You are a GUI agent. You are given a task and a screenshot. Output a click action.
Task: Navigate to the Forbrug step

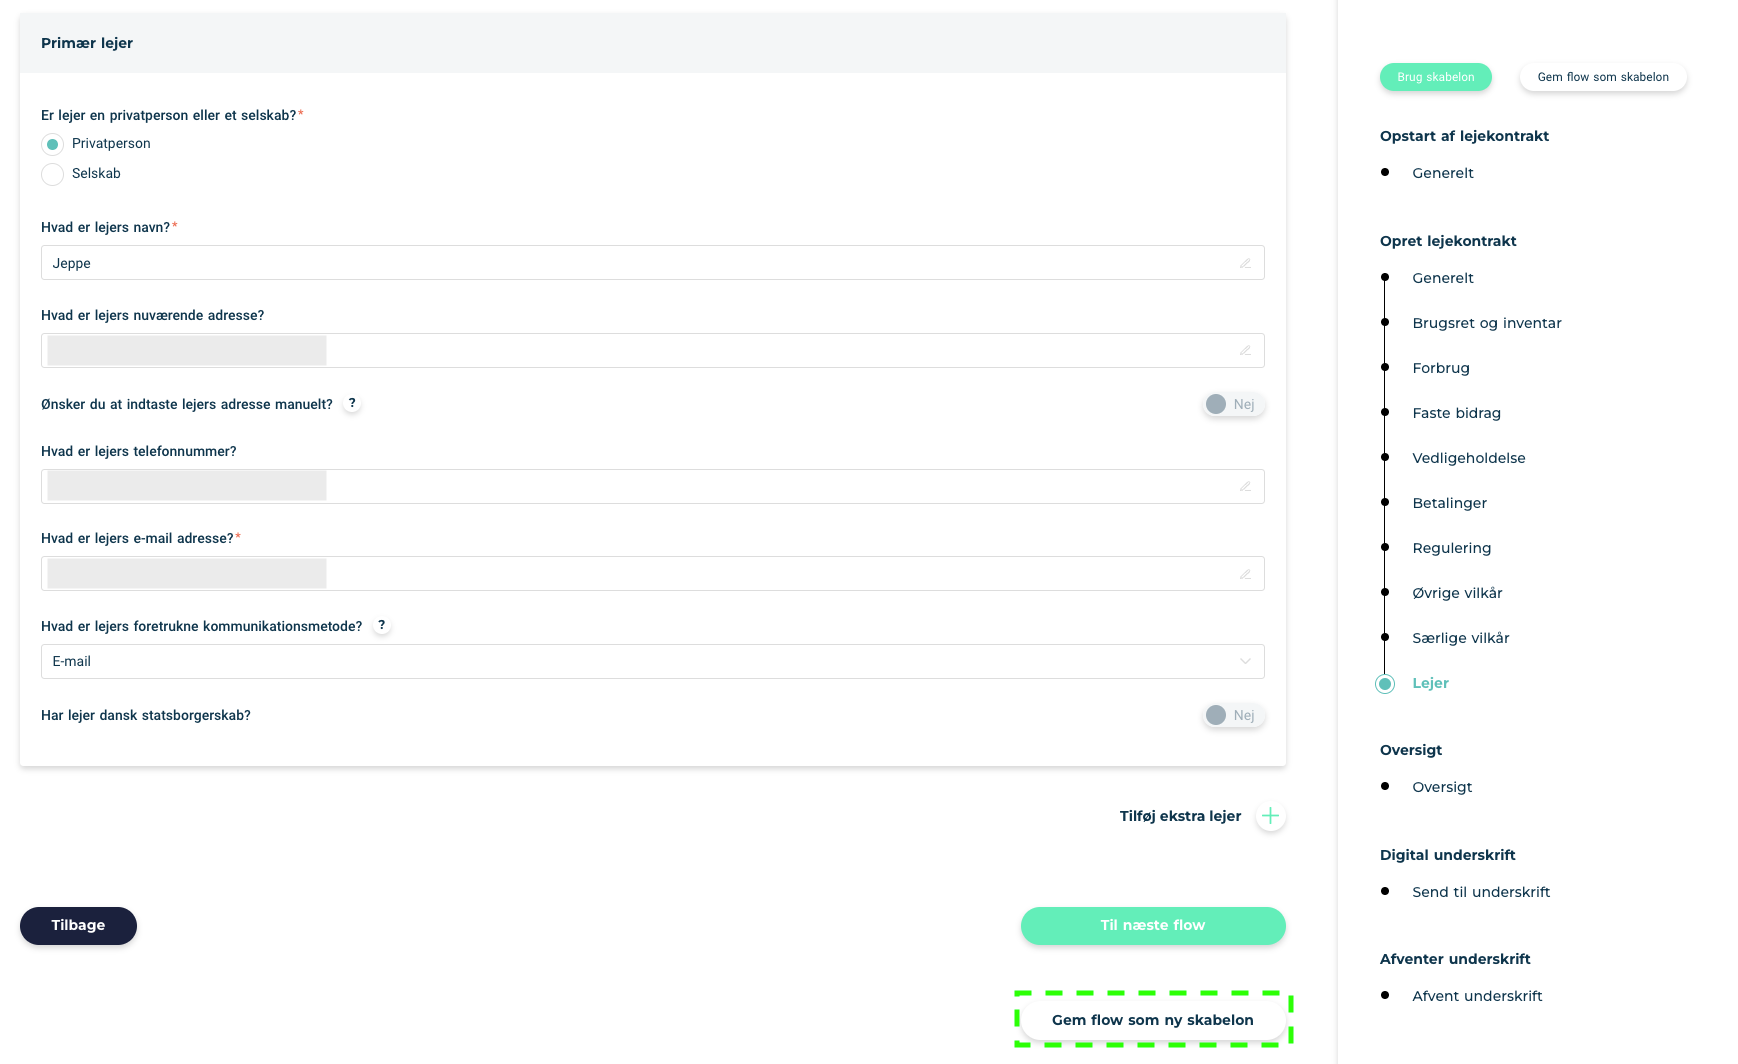tap(1441, 368)
